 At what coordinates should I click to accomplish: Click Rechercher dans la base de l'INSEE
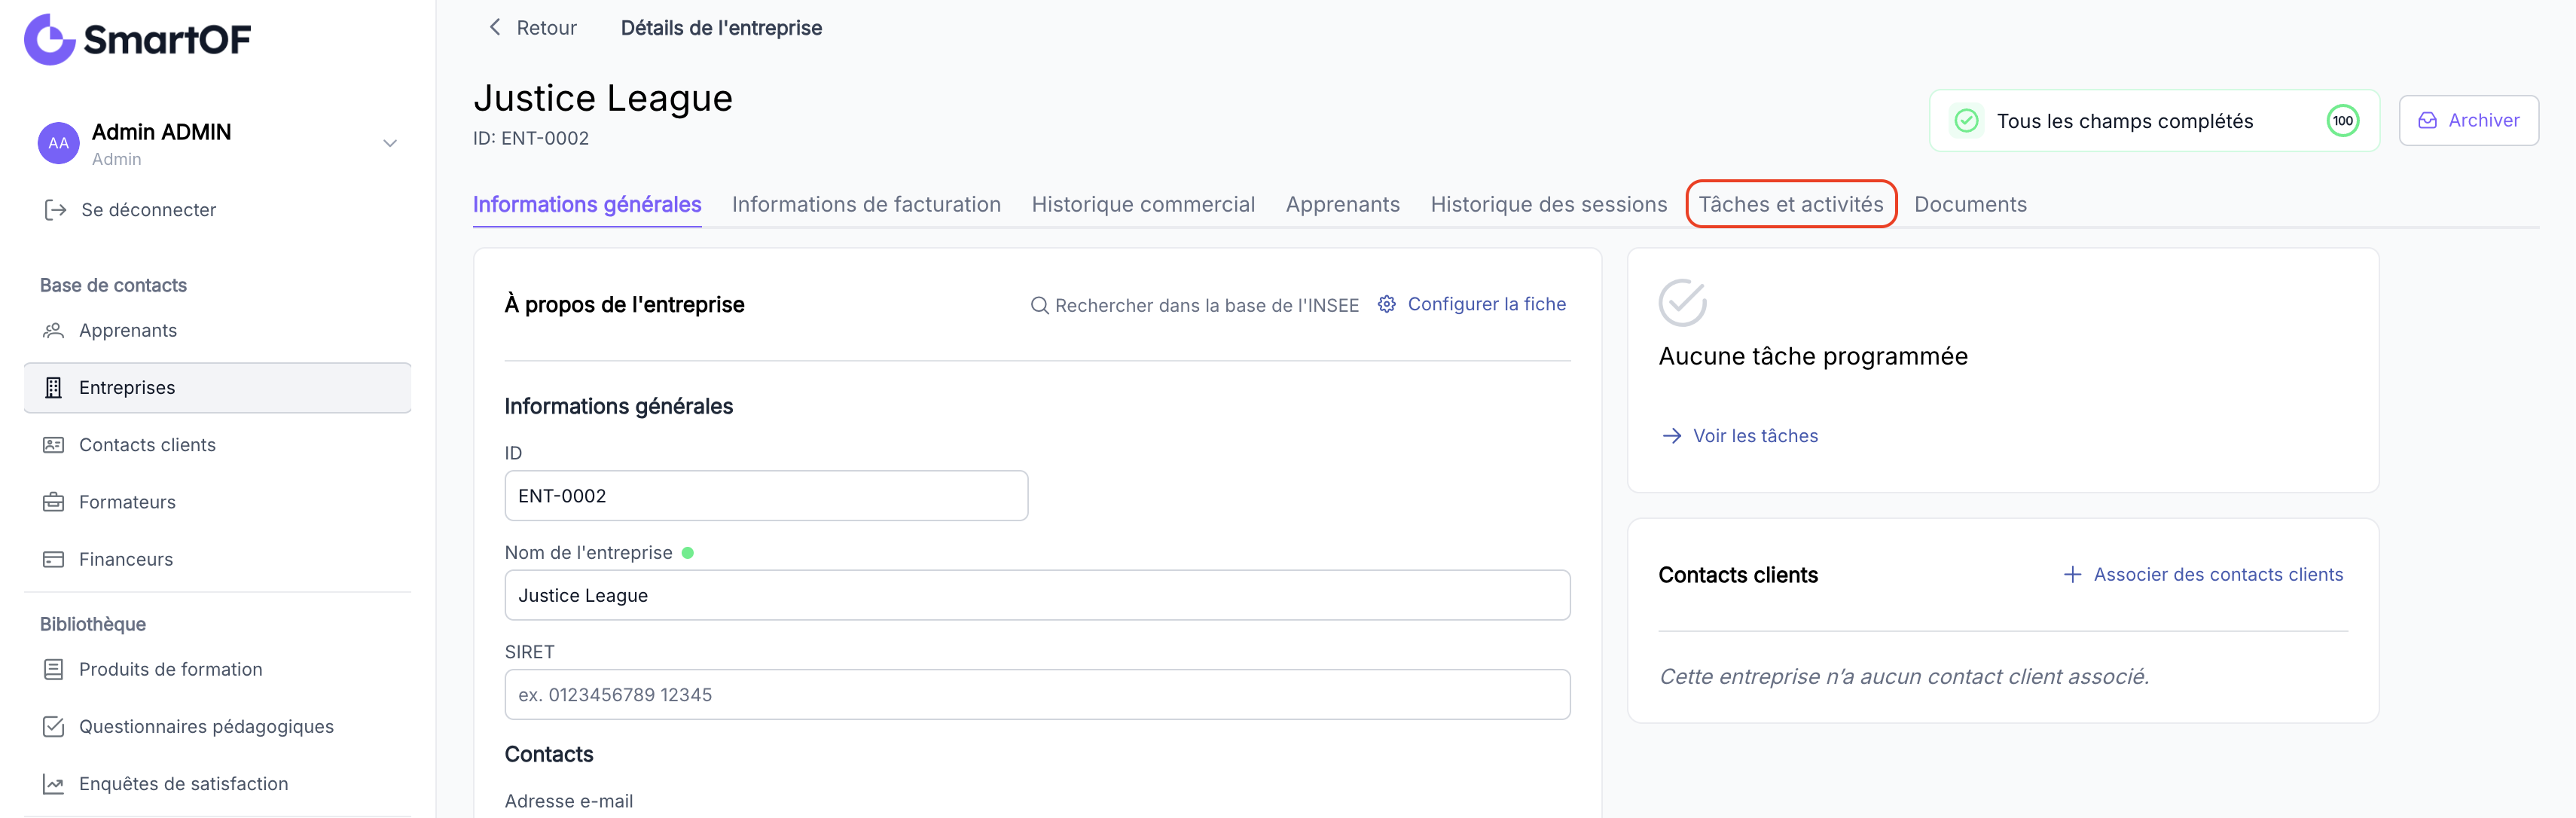(x=1206, y=305)
